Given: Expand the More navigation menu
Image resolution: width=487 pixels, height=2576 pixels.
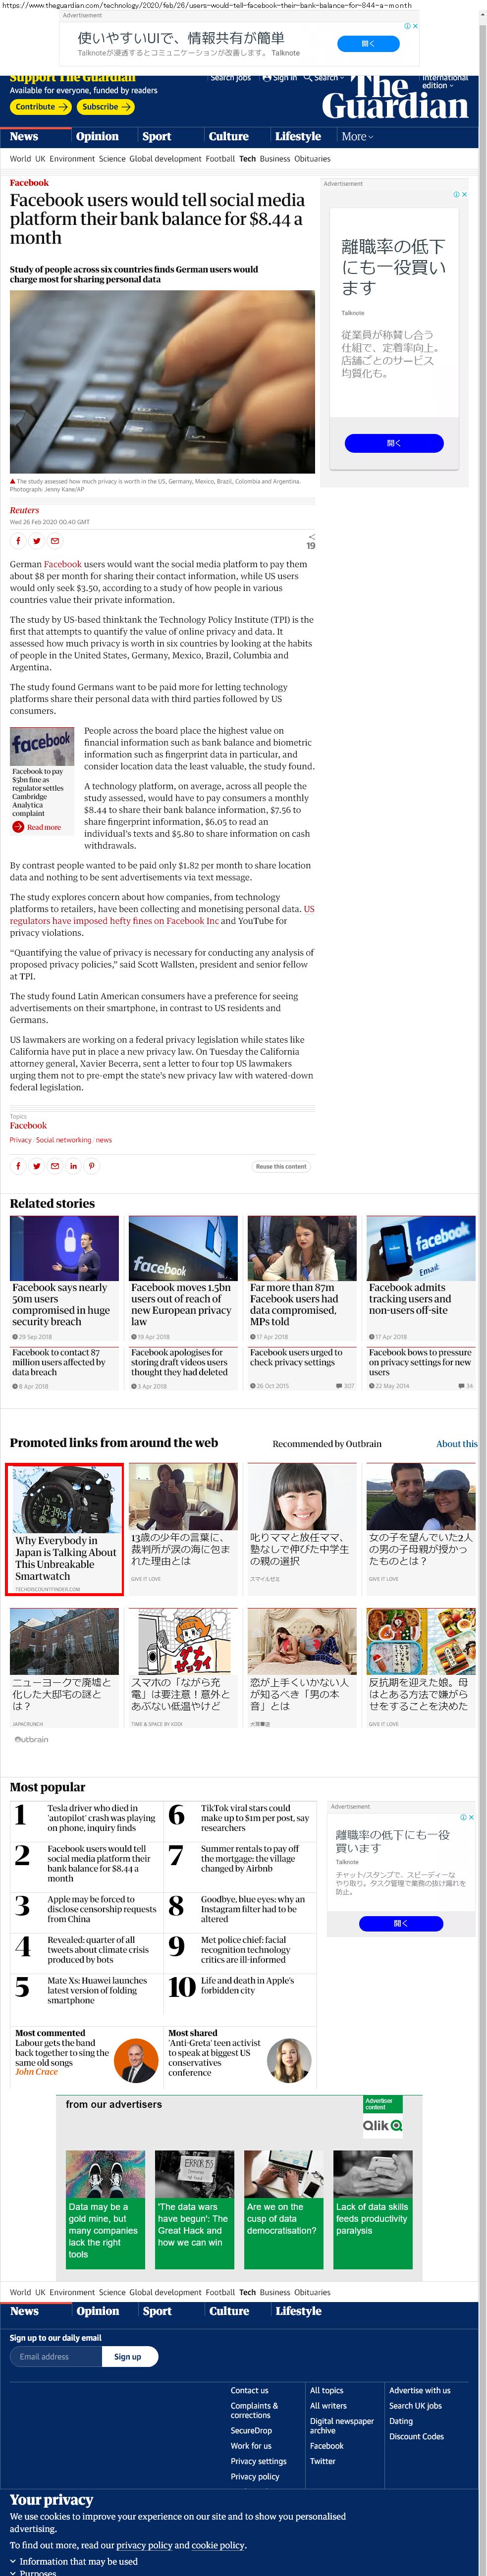Looking at the screenshot, I should (357, 137).
